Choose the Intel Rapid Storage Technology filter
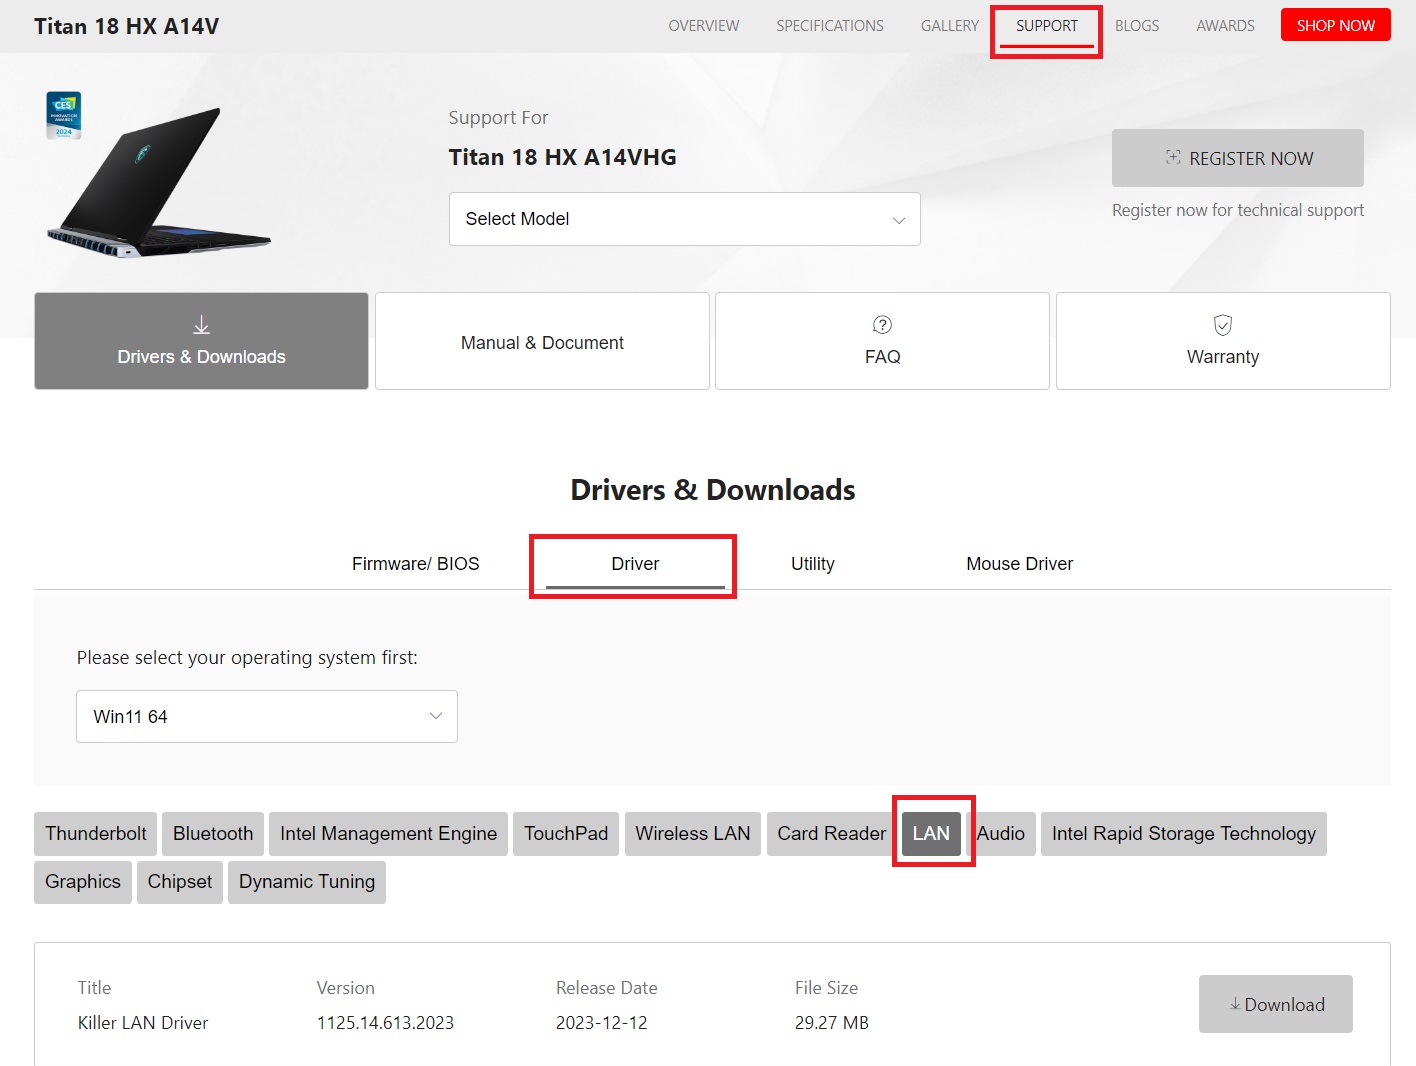This screenshot has height=1066, width=1416. (x=1183, y=834)
